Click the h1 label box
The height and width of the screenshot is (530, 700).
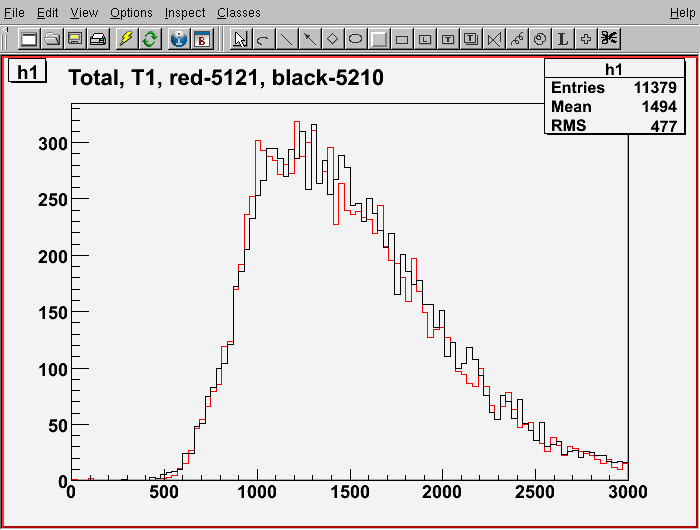[x=27, y=71]
